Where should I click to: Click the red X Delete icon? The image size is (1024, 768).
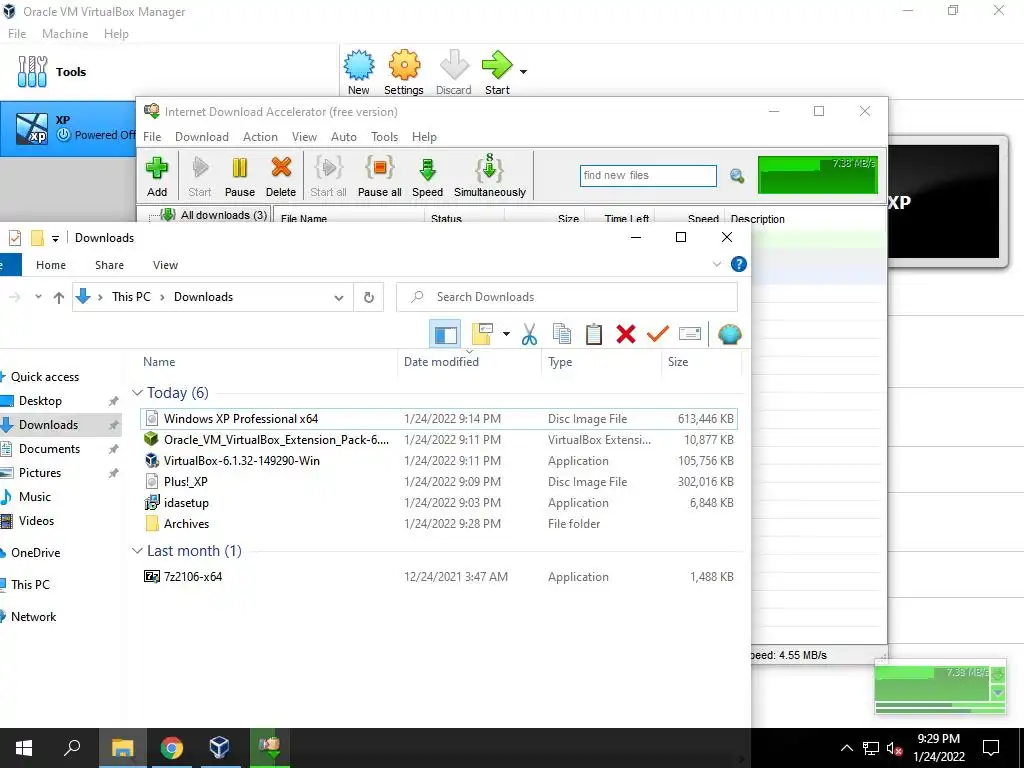point(626,334)
